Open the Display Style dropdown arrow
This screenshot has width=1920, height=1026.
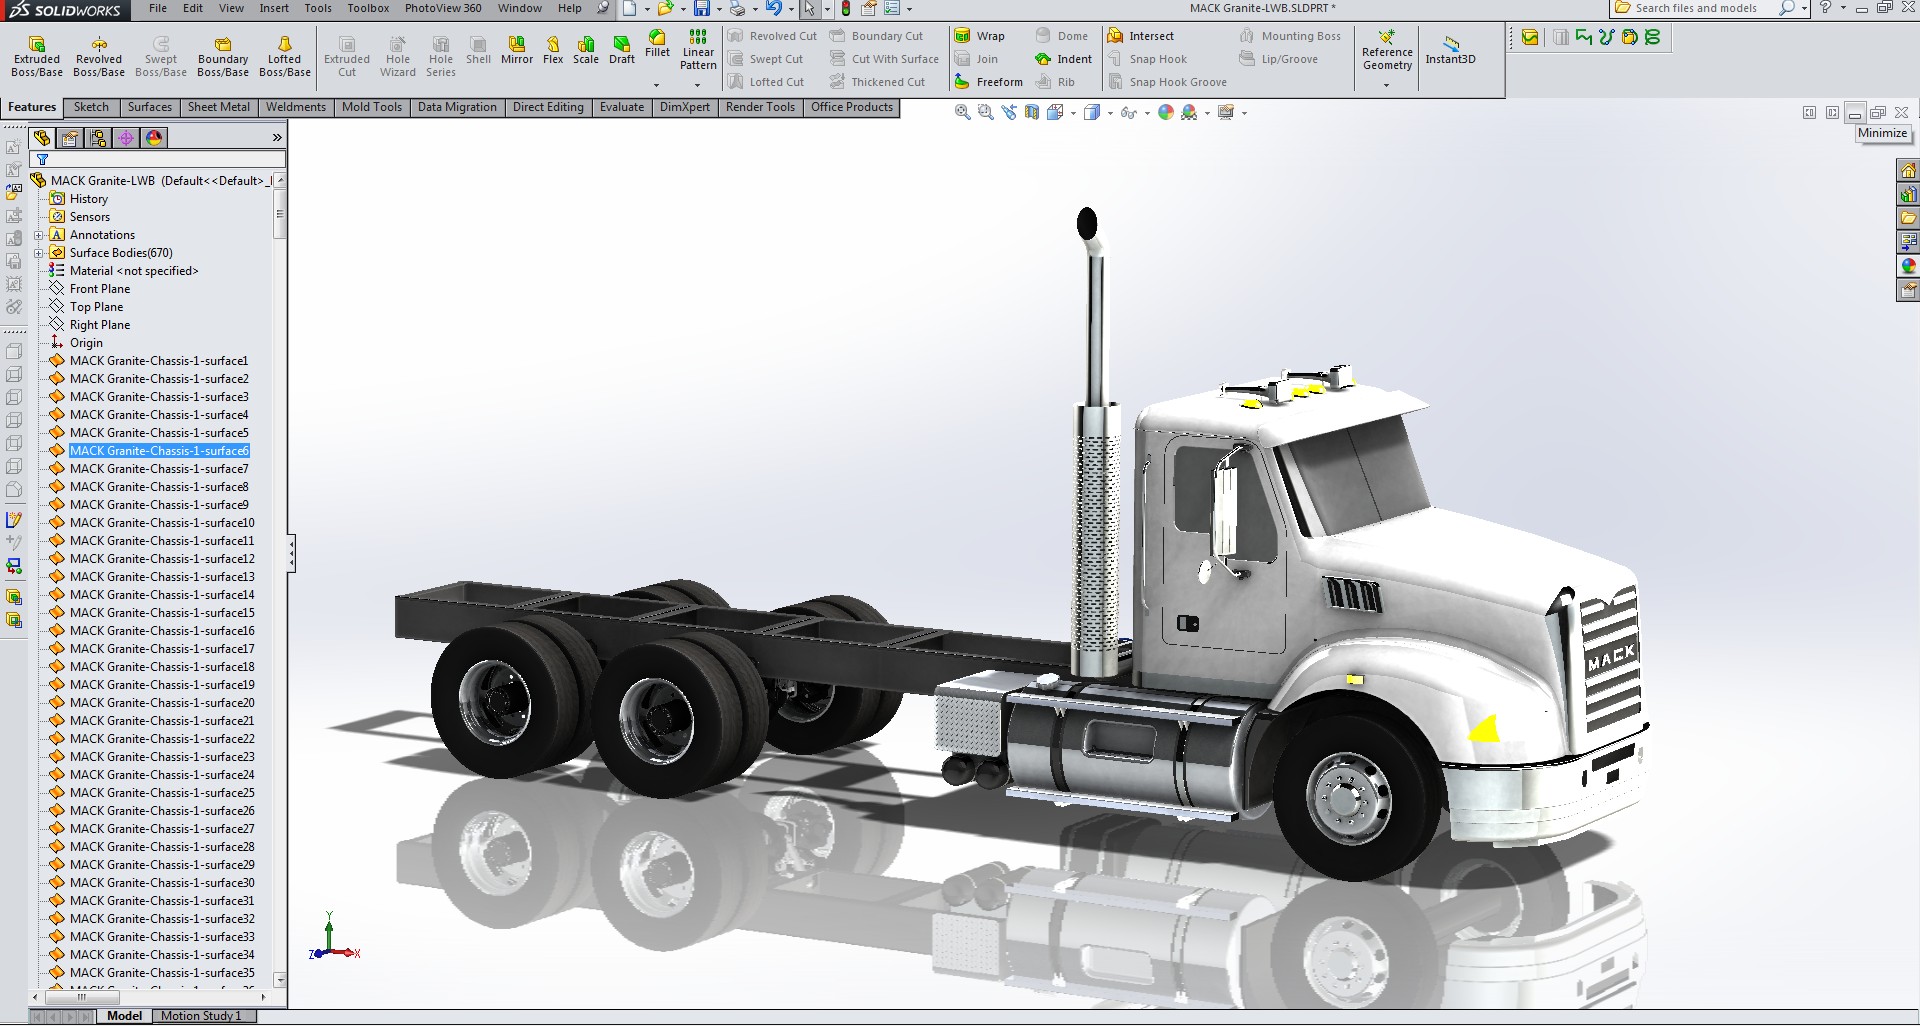pyautogui.click(x=1110, y=113)
